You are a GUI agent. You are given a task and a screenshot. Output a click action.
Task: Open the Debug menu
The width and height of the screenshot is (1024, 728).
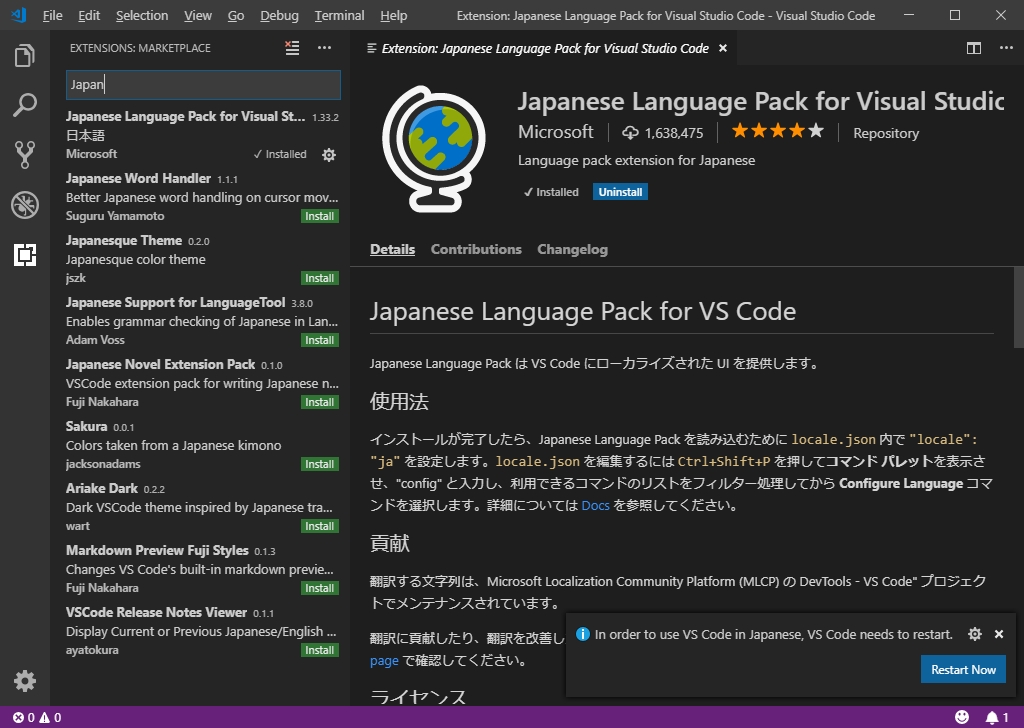[279, 16]
